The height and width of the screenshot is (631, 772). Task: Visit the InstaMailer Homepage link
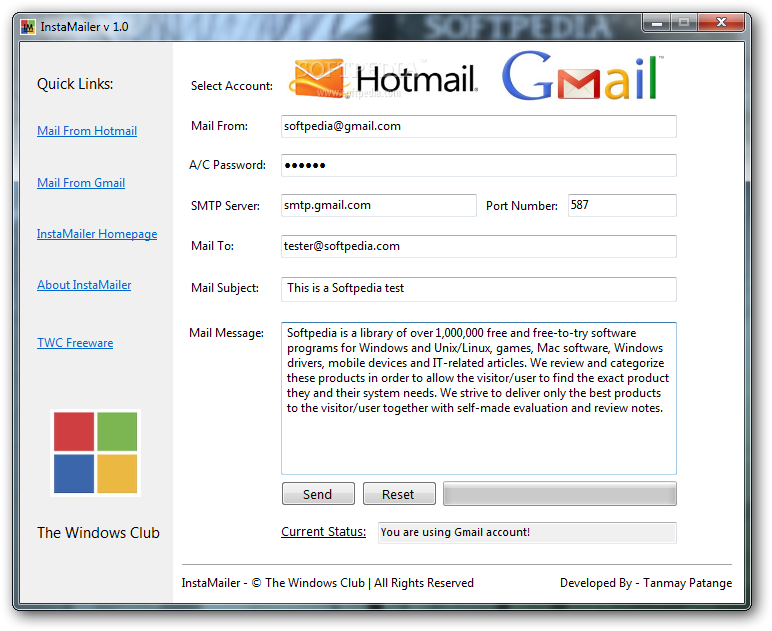coord(97,234)
